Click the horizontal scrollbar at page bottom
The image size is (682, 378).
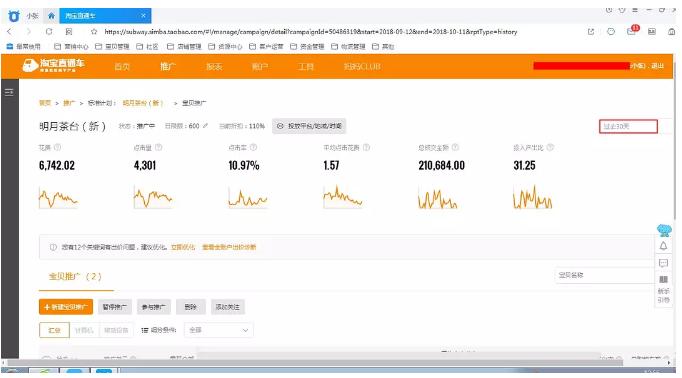[315, 362]
